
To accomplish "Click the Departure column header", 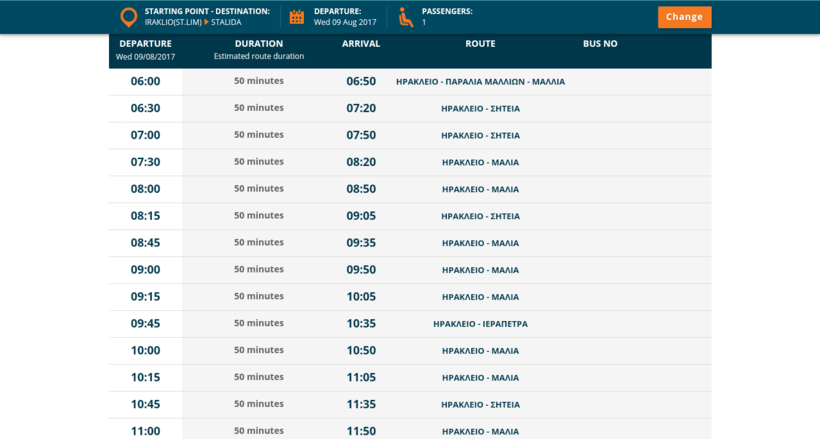I will [145, 44].
